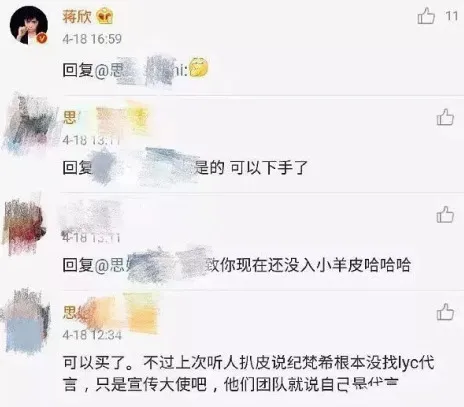The width and height of the screenshot is (464, 407).
Task: Like the comment mentioning 小羊皮哈哈哈
Action: click(x=445, y=214)
